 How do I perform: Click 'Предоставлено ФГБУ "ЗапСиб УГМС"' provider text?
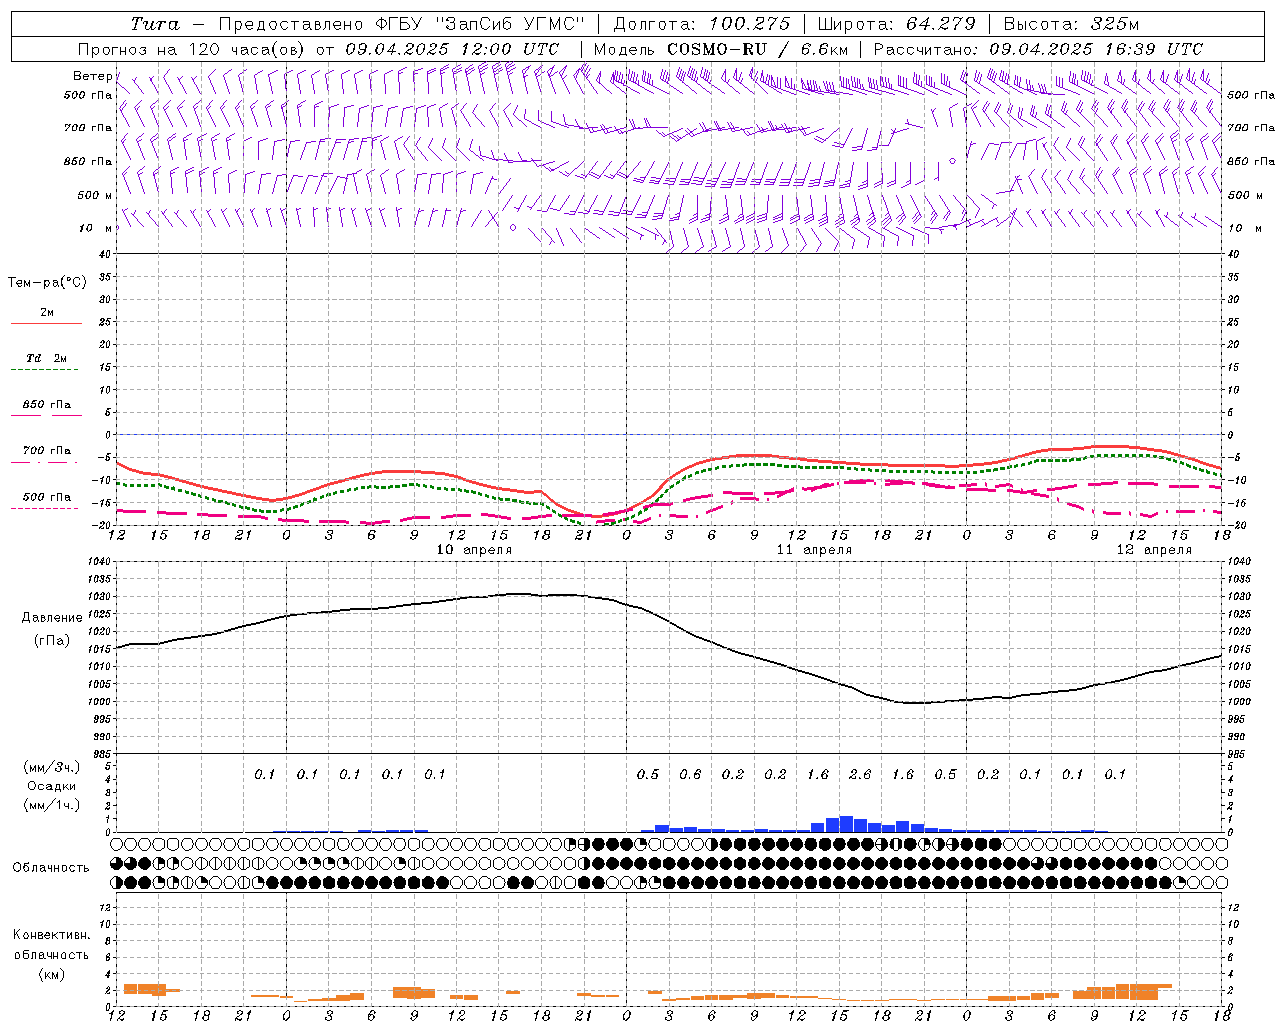[401, 24]
